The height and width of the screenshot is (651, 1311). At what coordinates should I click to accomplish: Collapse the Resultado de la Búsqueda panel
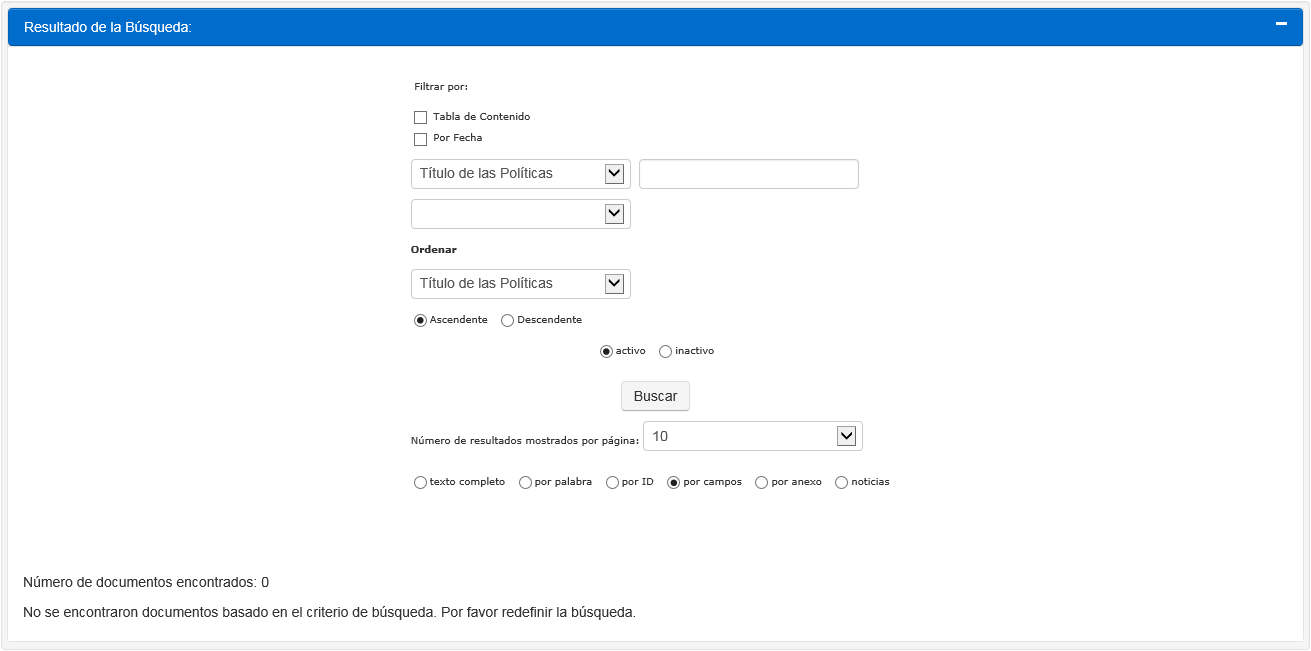click(x=1281, y=24)
